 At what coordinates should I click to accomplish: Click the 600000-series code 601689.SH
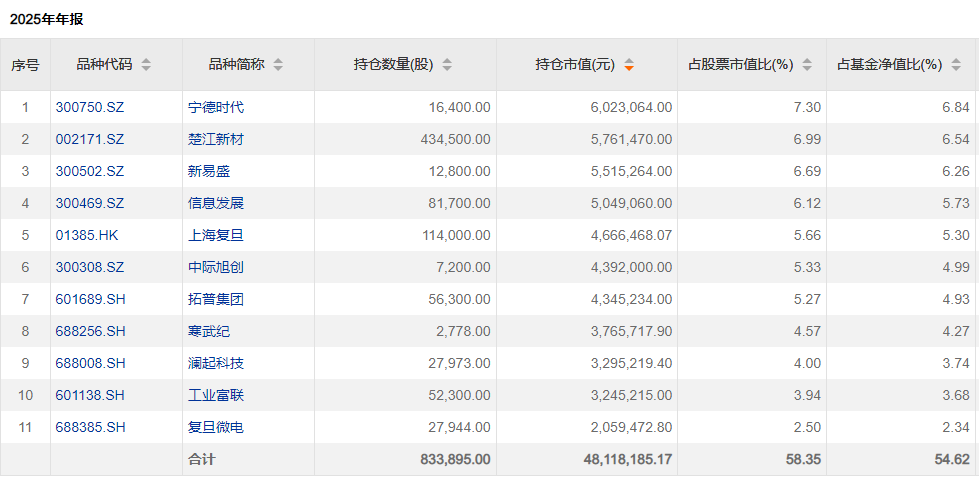point(91,299)
